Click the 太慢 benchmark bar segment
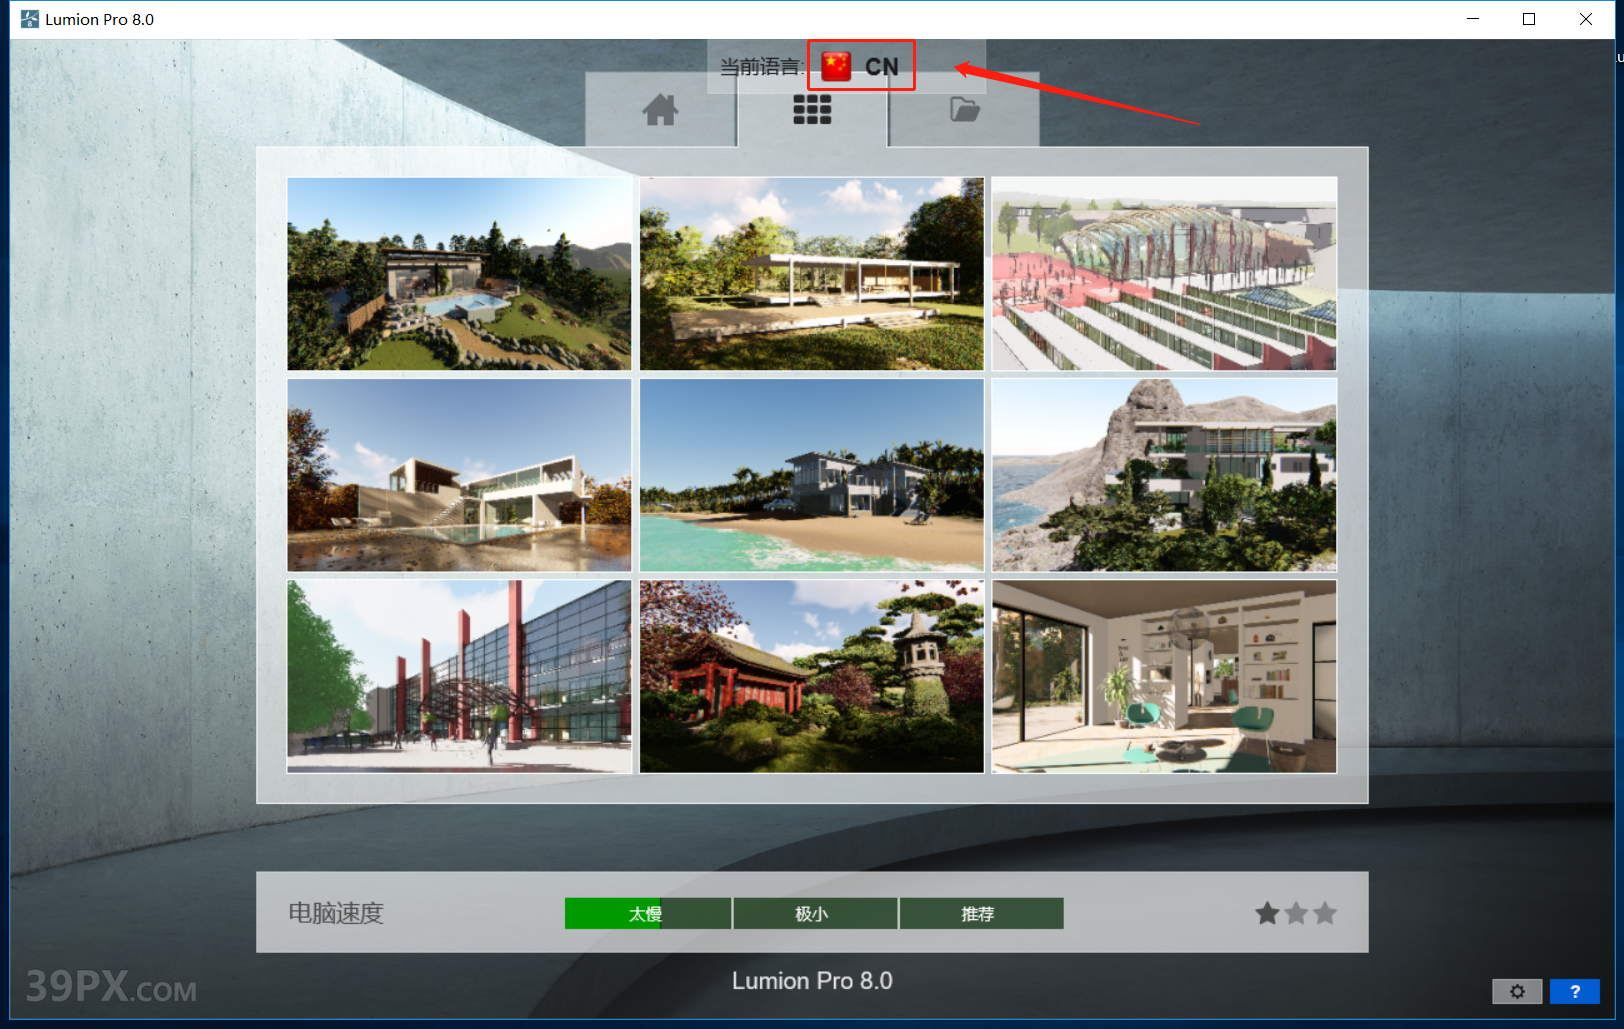Screen dimensions: 1624x1029 [x=647, y=913]
